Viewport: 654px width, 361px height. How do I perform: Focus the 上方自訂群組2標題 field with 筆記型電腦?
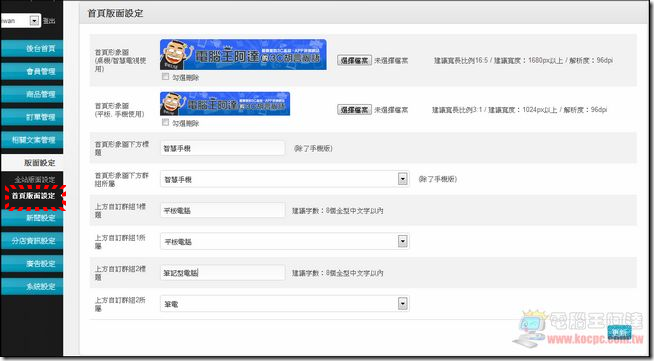(x=222, y=273)
